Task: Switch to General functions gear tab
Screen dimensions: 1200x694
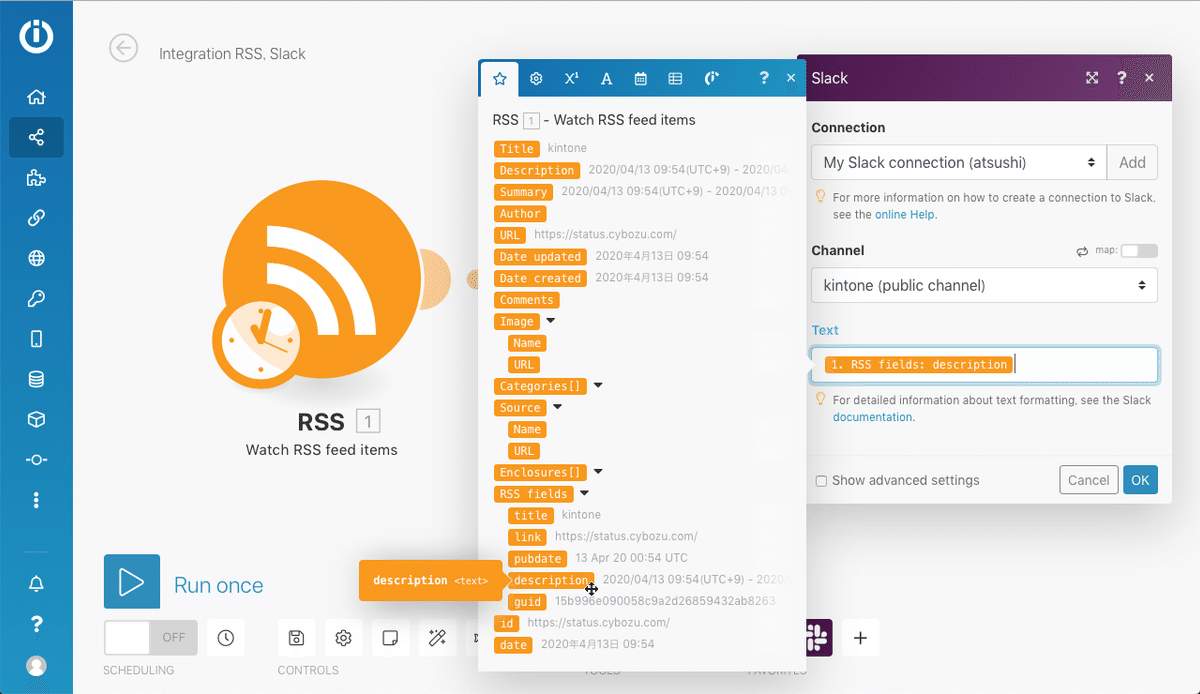Action: [536, 78]
